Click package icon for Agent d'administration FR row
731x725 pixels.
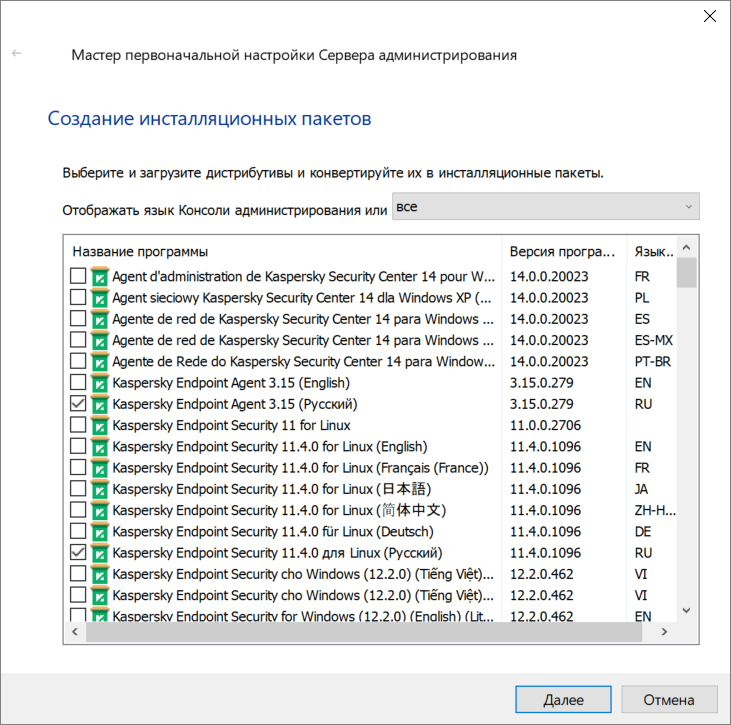pyautogui.click(x=100, y=276)
